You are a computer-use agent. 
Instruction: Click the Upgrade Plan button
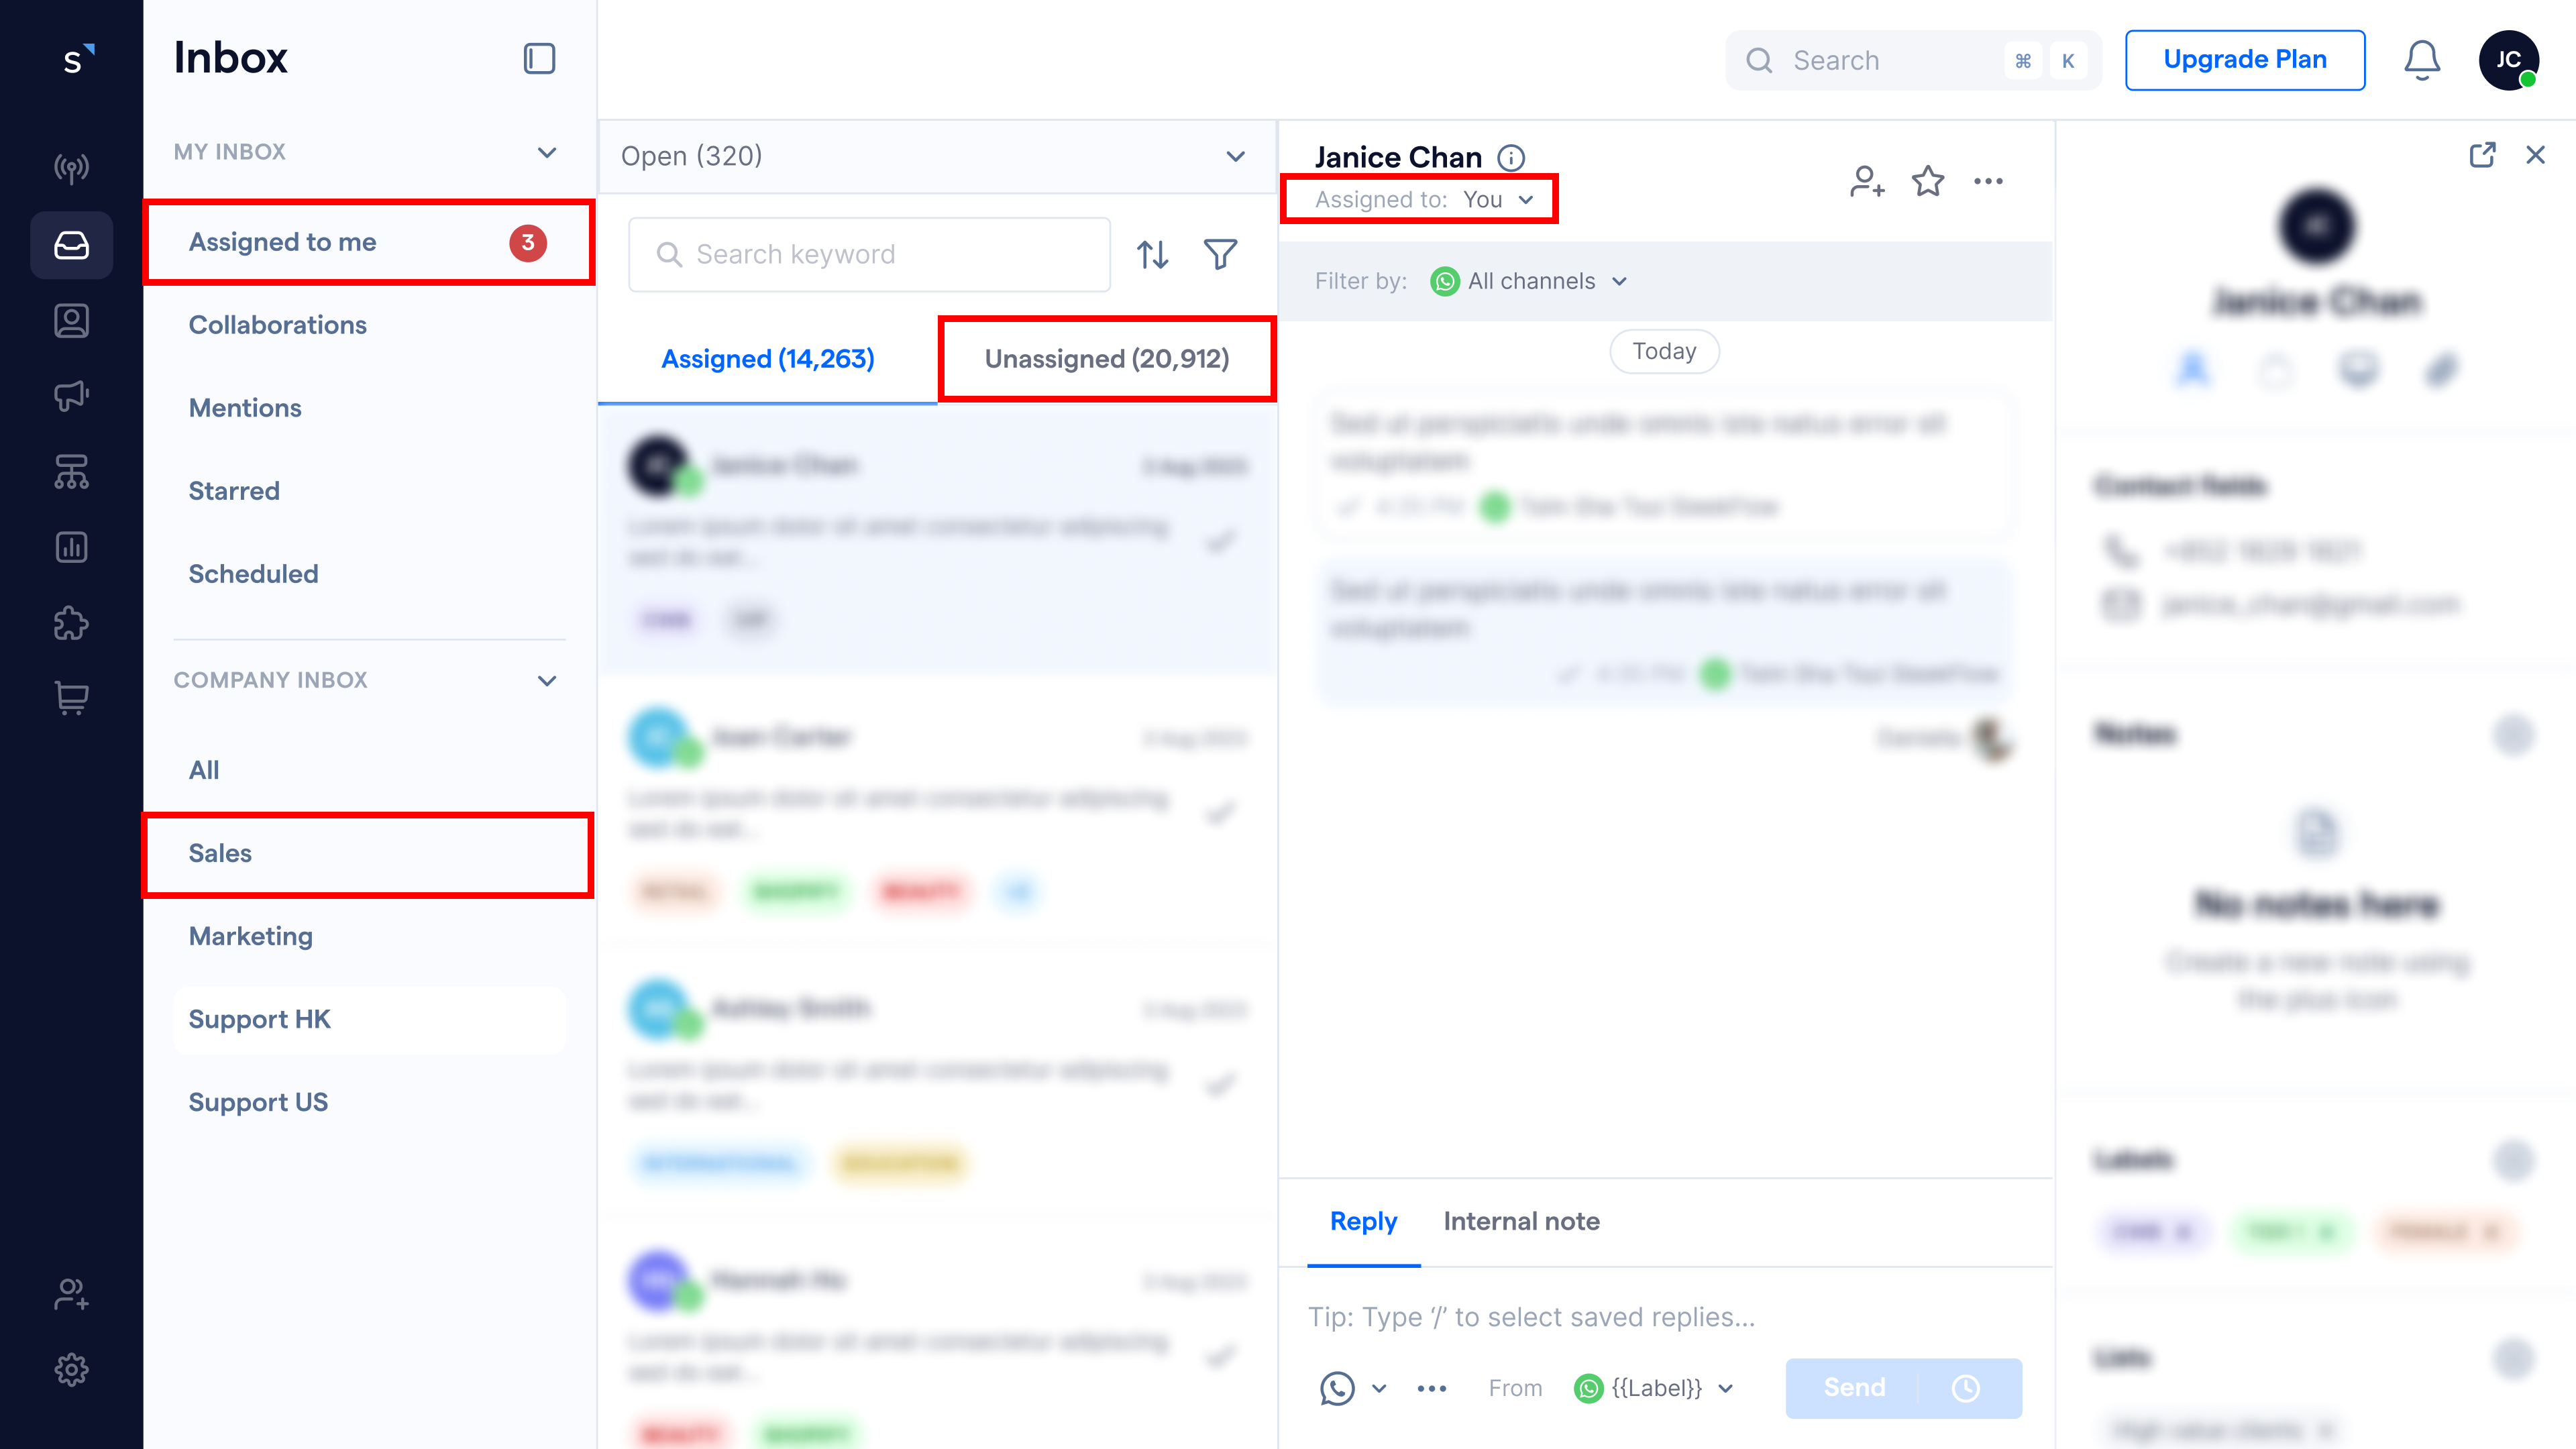point(2245,58)
